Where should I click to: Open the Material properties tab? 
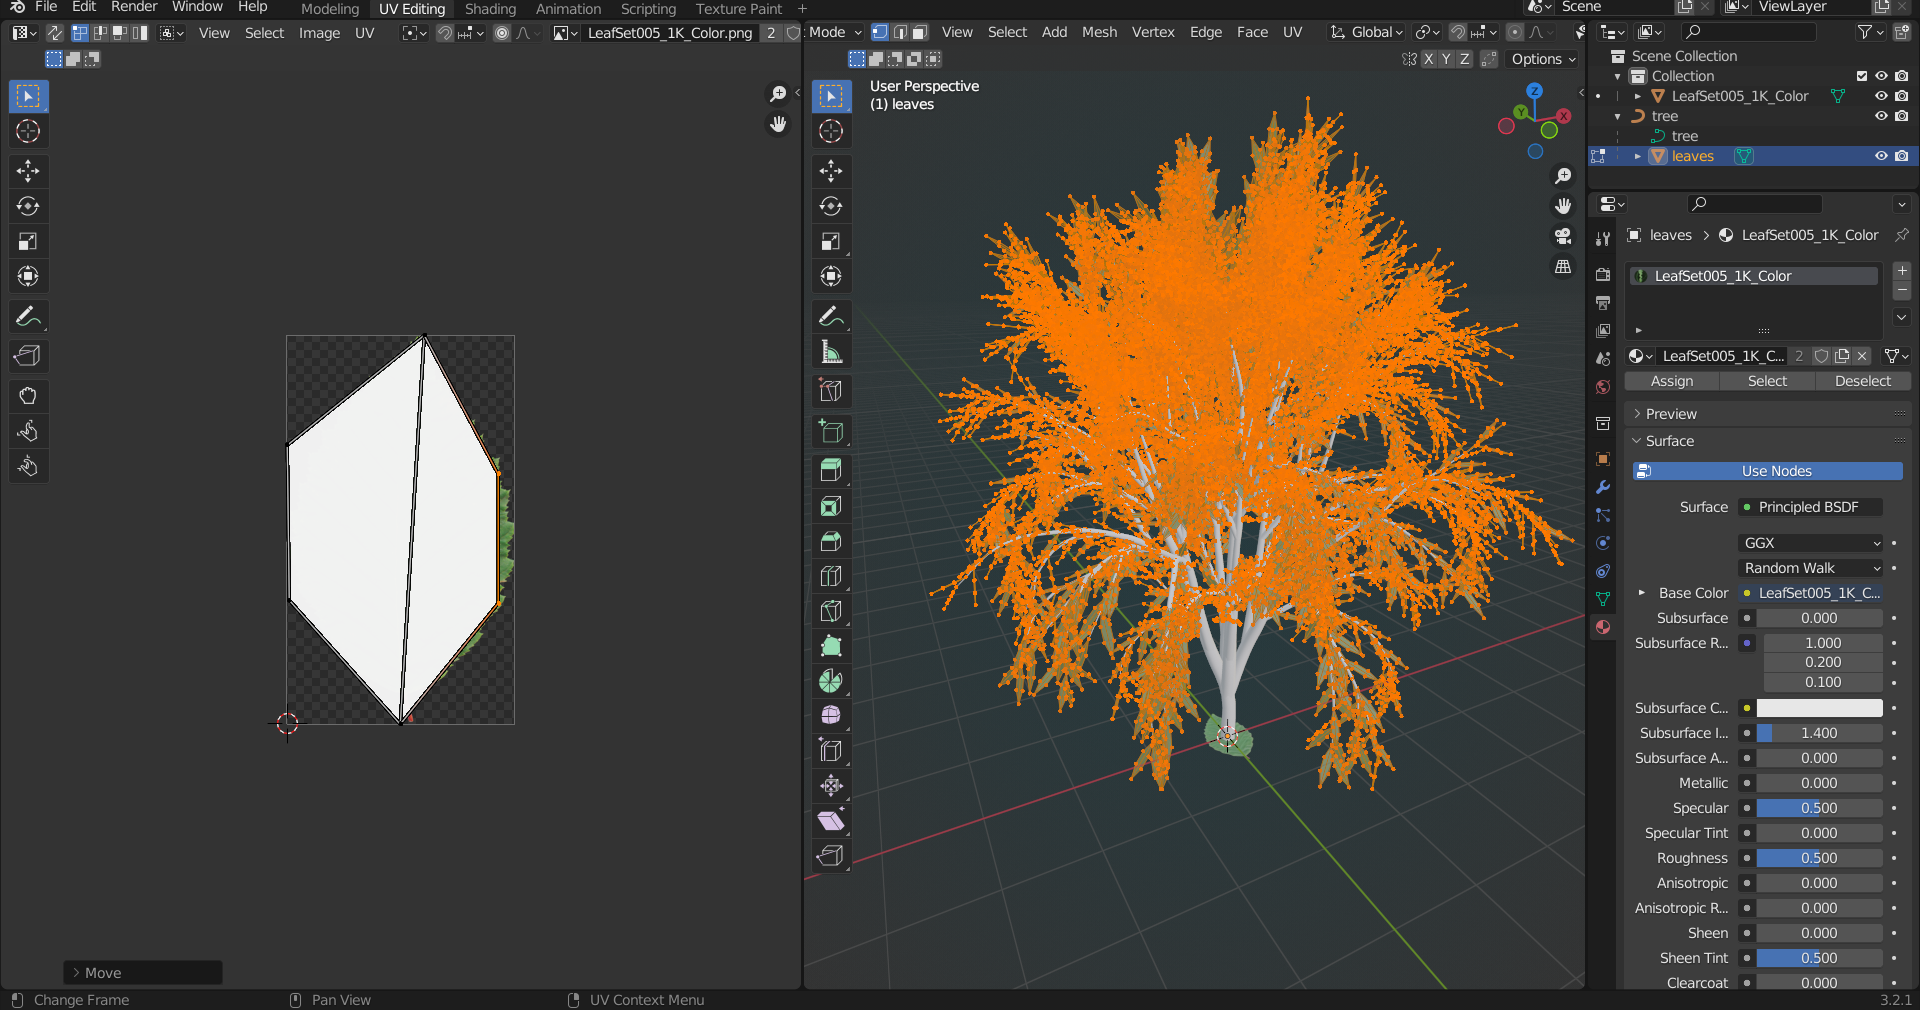[1603, 627]
